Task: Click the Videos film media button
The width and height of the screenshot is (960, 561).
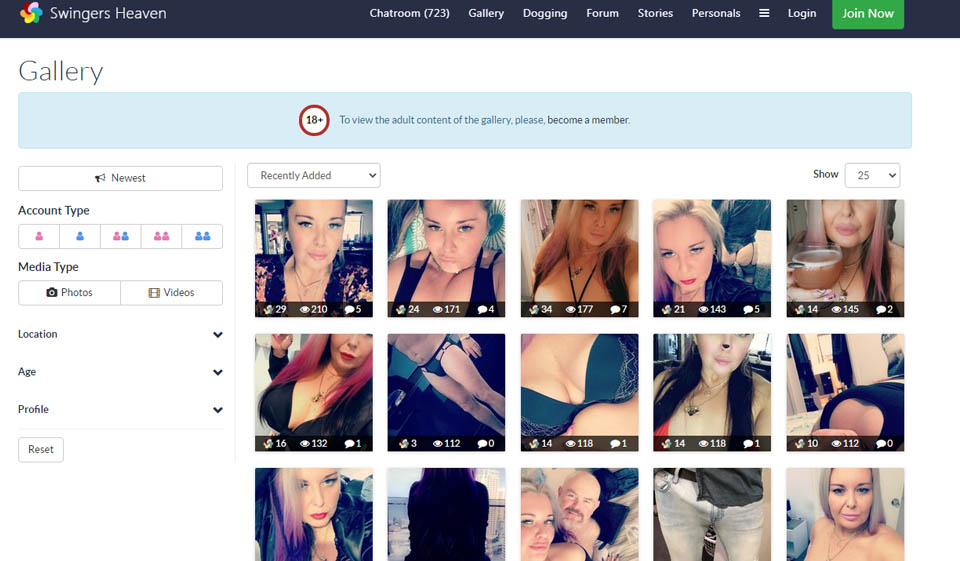Action: [x=171, y=293]
